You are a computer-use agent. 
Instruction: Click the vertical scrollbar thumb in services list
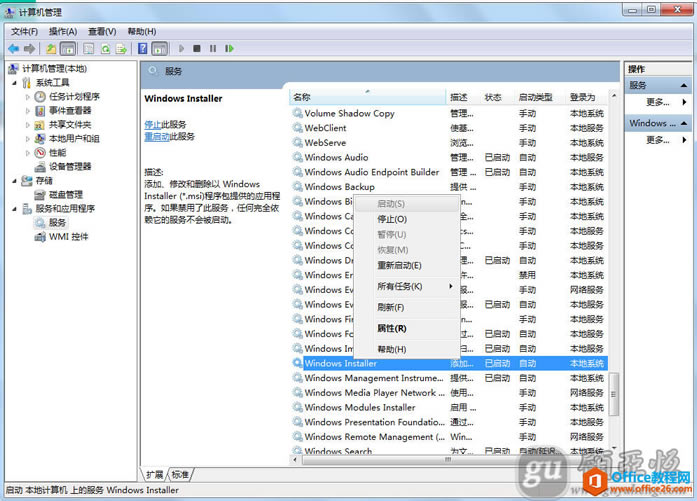click(x=613, y=394)
